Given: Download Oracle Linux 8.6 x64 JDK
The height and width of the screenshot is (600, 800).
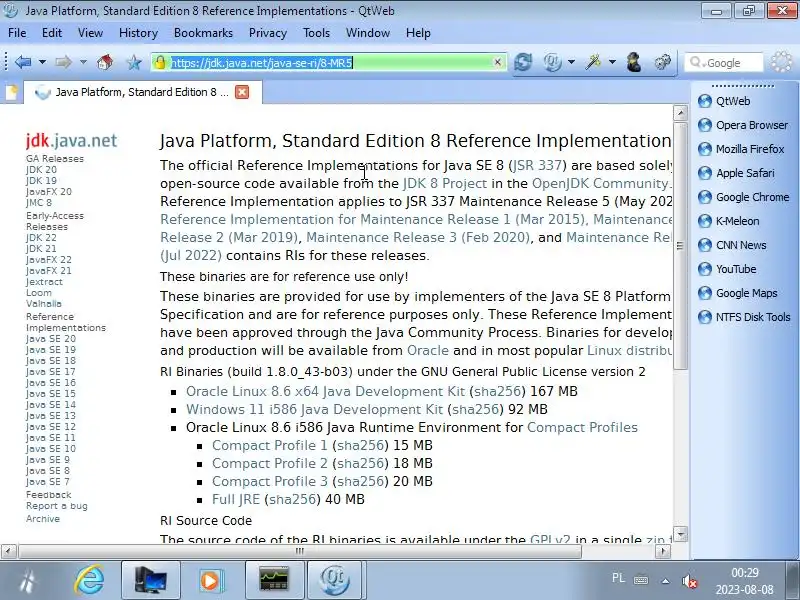Looking at the screenshot, I should 326,391.
